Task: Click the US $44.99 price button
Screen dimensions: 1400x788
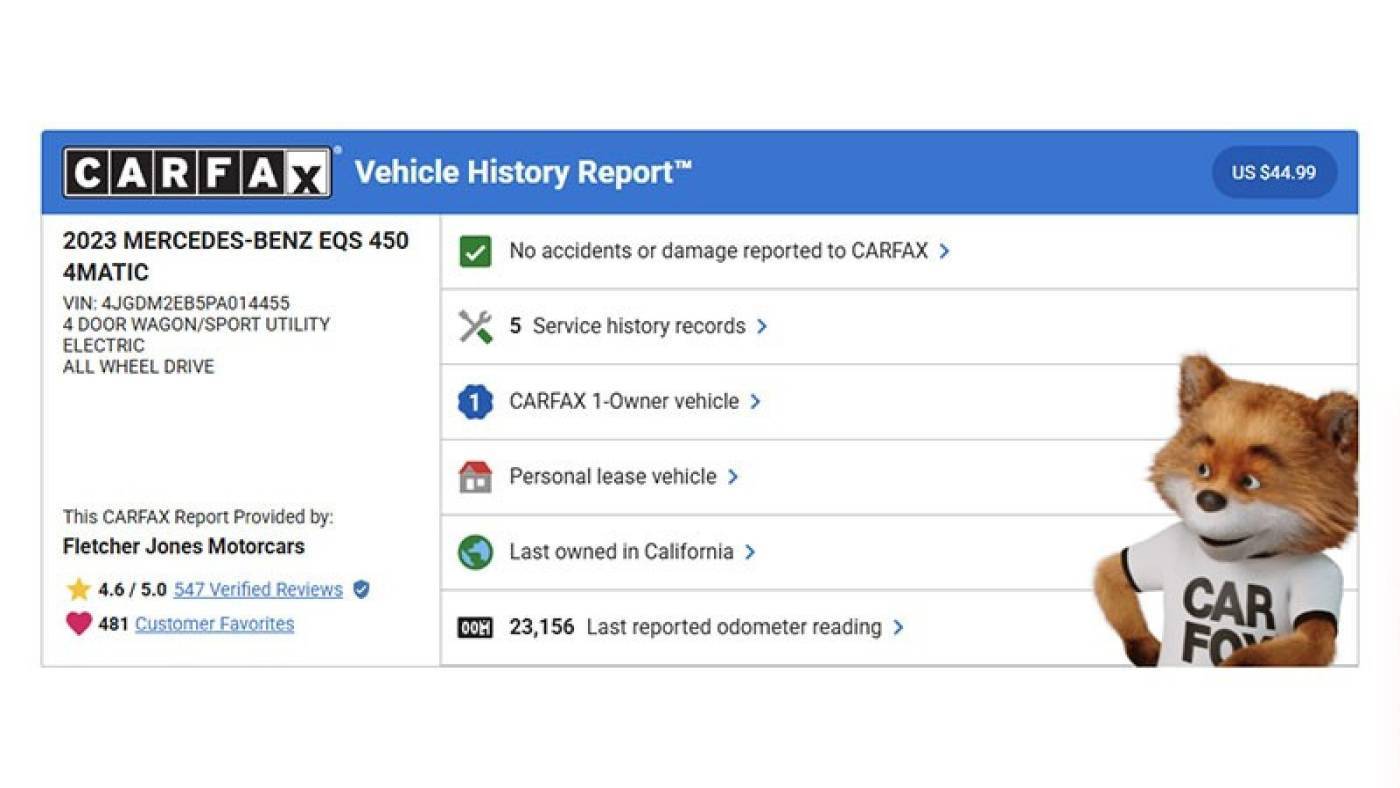Action: [x=1274, y=172]
